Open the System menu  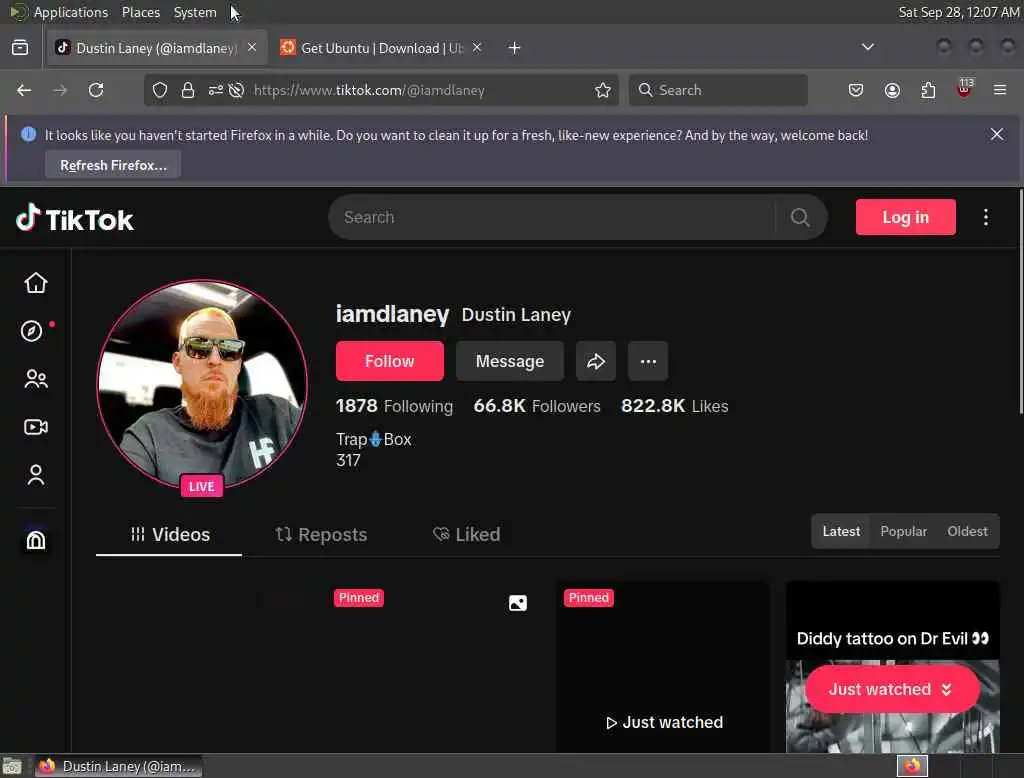[195, 12]
